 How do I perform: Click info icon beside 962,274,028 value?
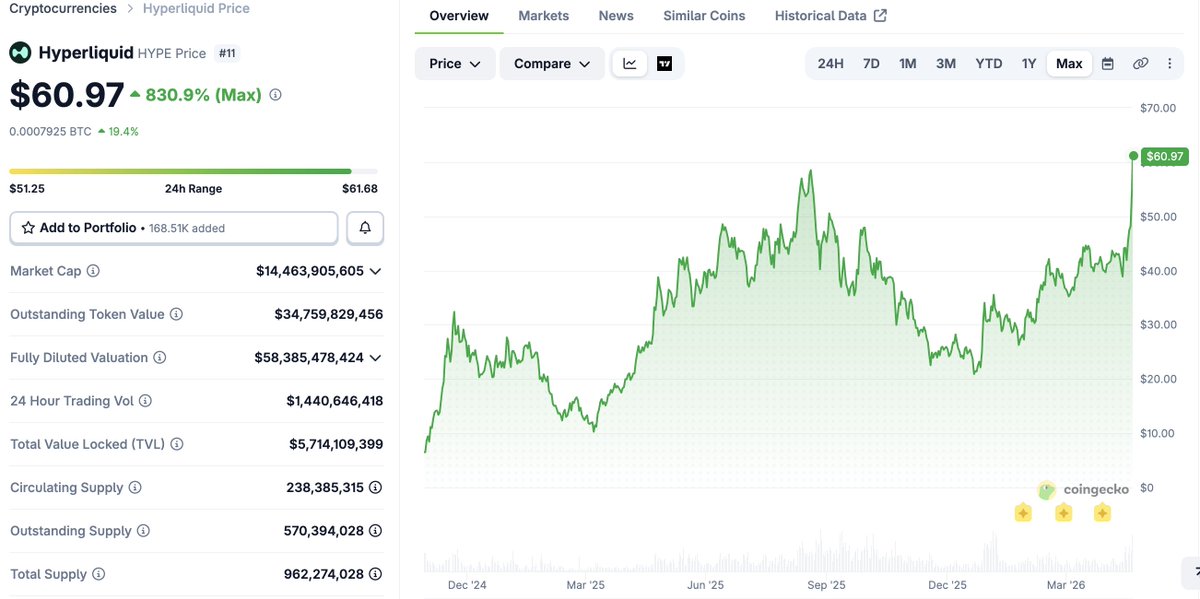pyautogui.click(x=376, y=574)
